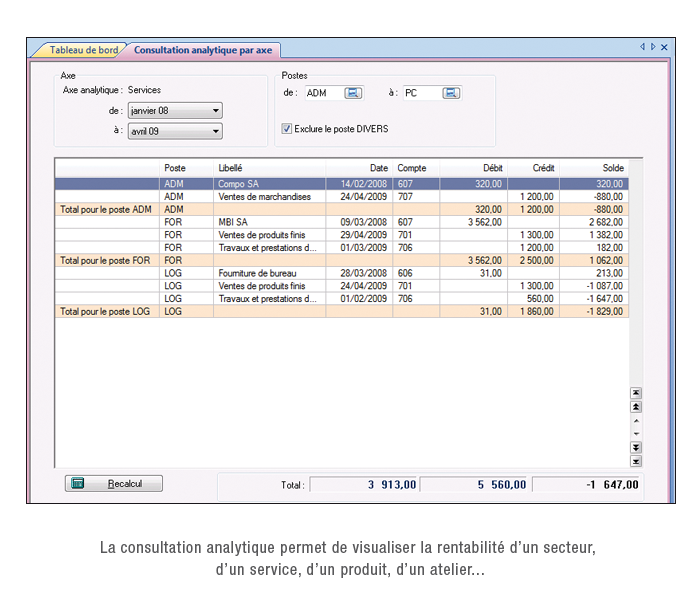Click the page-down double arrow button
This screenshot has height=600, width=700.
(x=636, y=447)
